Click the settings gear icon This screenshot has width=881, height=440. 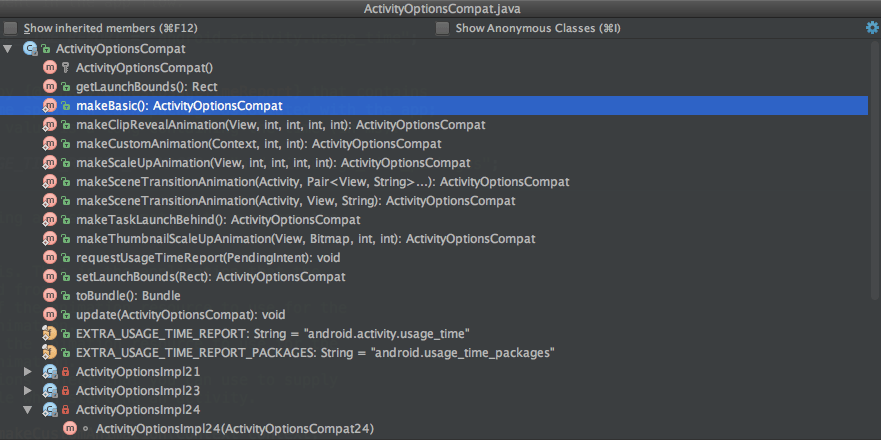tap(872, 28)
